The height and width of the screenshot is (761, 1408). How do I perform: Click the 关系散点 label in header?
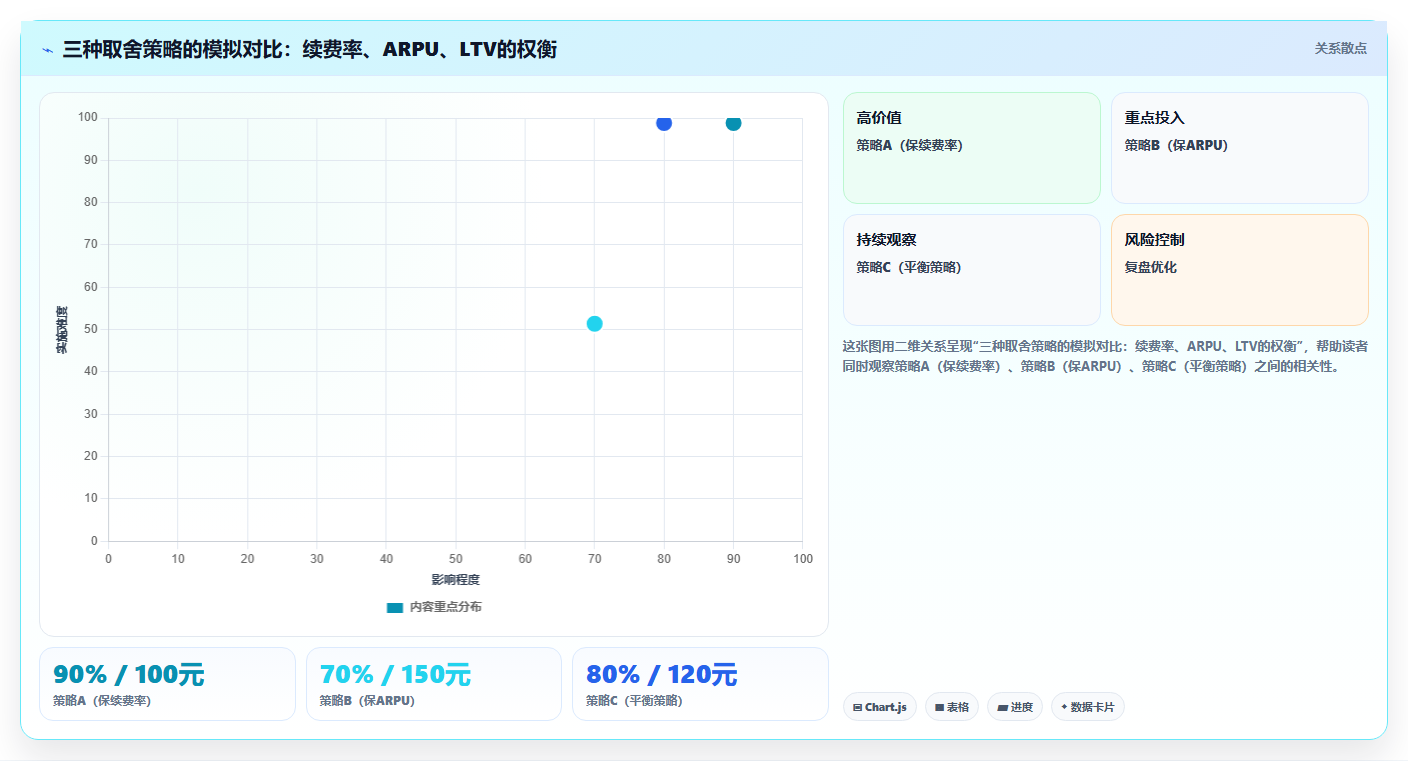(x=1340, y=48)
